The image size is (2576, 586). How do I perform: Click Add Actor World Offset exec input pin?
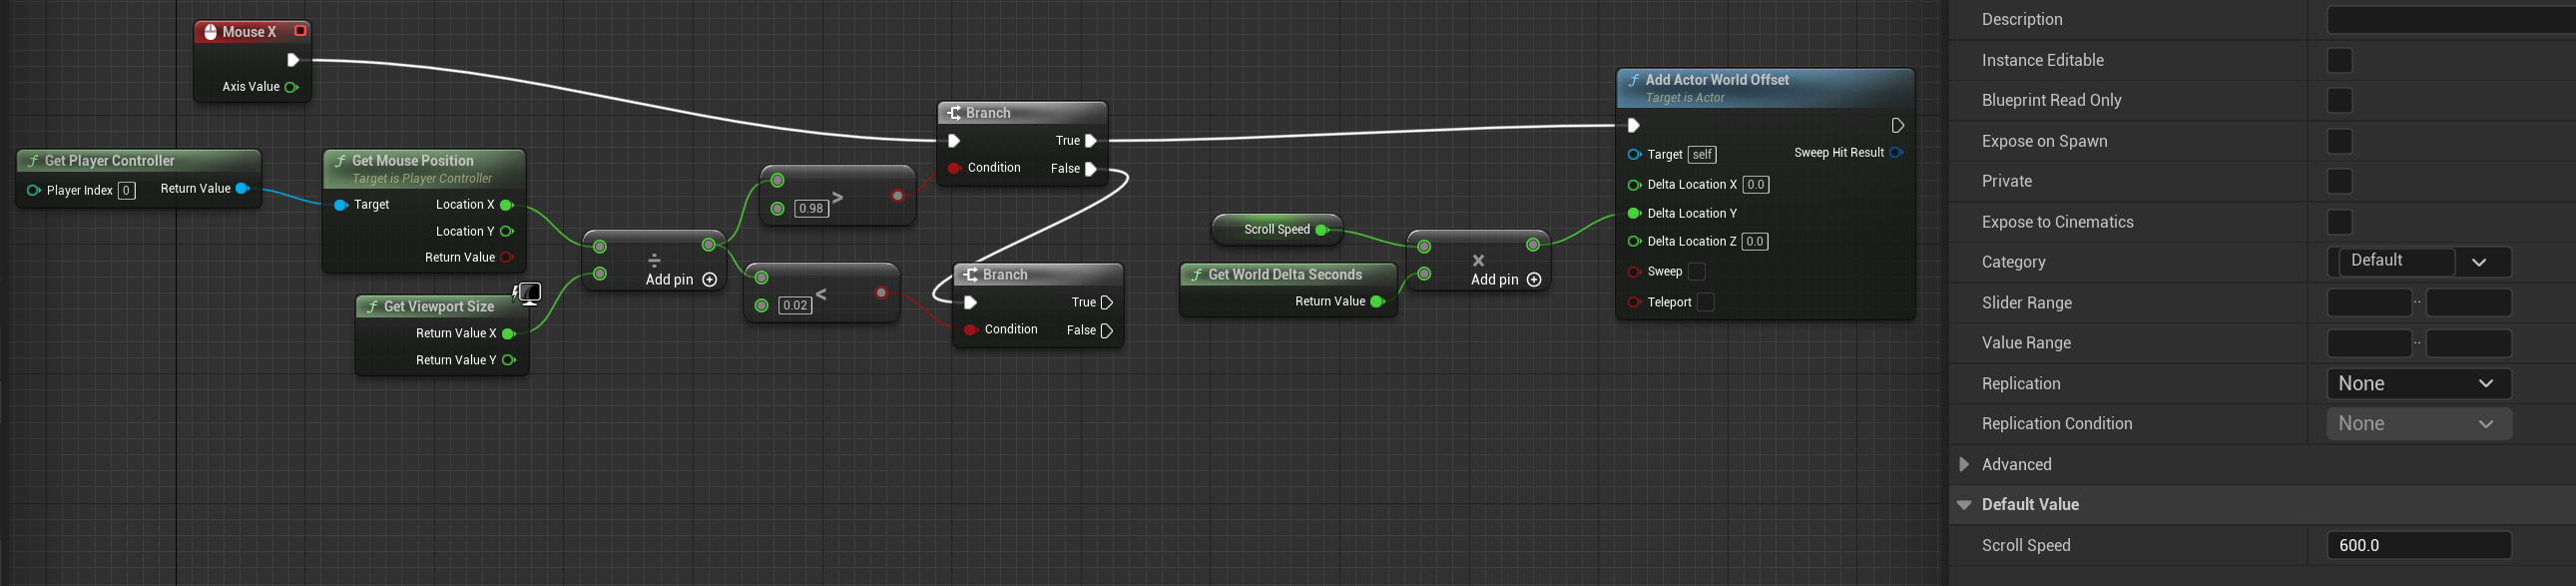pos(1633,125)
